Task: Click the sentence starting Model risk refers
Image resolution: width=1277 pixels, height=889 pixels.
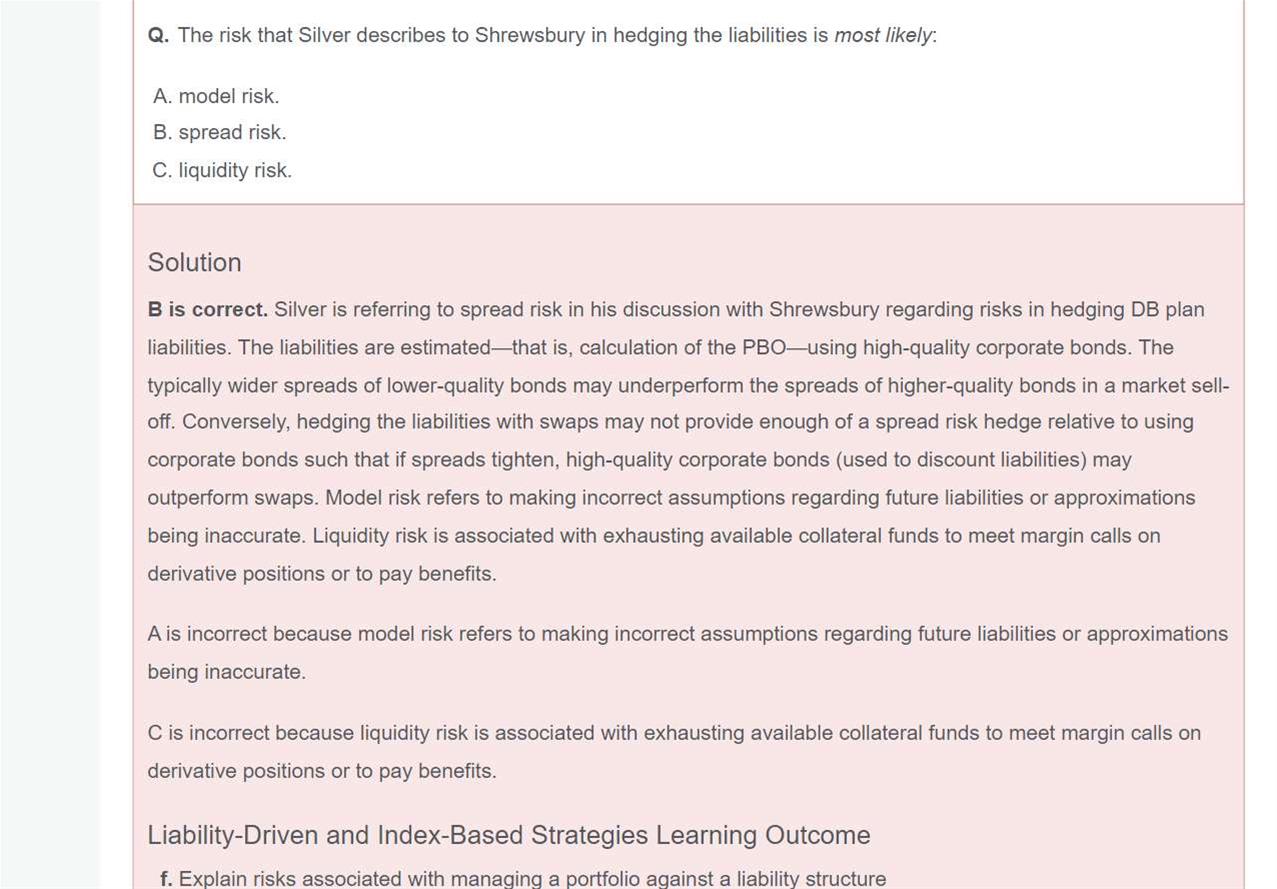Action: (x=760, y=498)
